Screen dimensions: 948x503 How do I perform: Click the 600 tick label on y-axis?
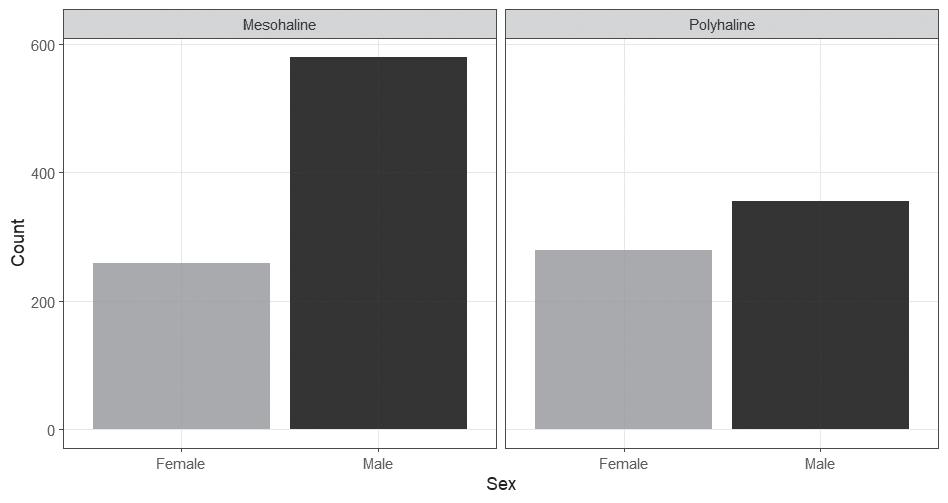coord(45,45)
